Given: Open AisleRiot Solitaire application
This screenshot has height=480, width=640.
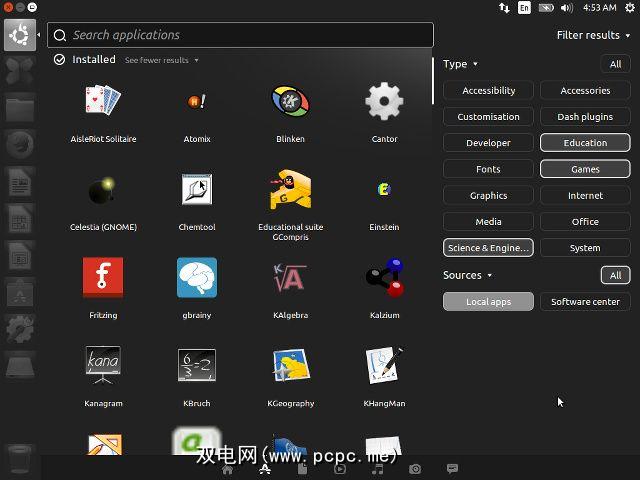Looking at the screenshot, I should [103, 111].
